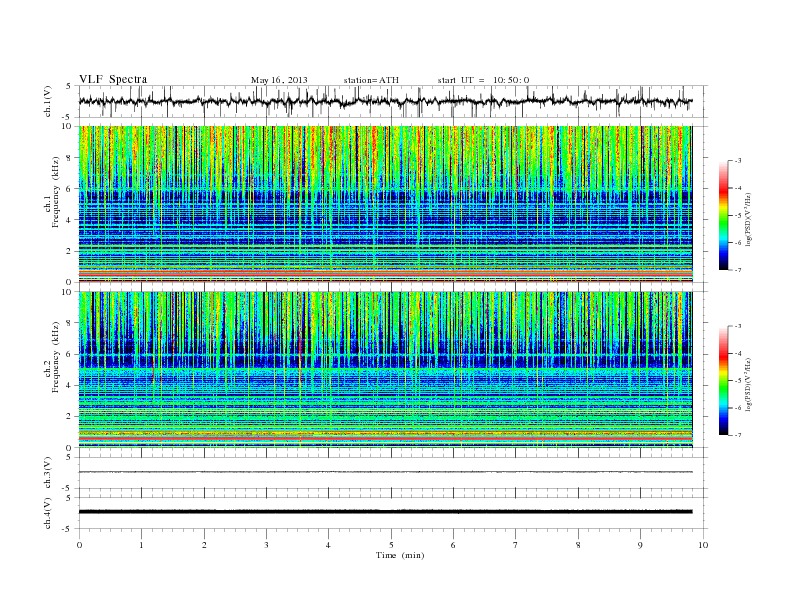The width and height of the screenshot is (792, 612).
Task: Click the ch.1 voltage waveform trace
Action: point(385,101)
